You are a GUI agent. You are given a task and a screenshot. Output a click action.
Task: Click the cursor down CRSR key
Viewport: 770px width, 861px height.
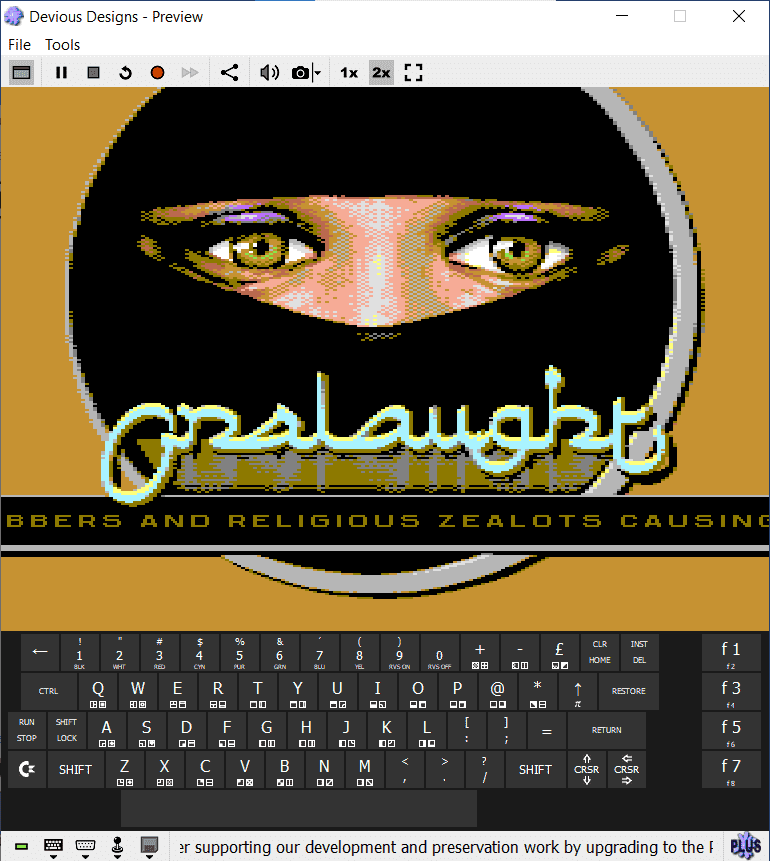coord(587,769)
